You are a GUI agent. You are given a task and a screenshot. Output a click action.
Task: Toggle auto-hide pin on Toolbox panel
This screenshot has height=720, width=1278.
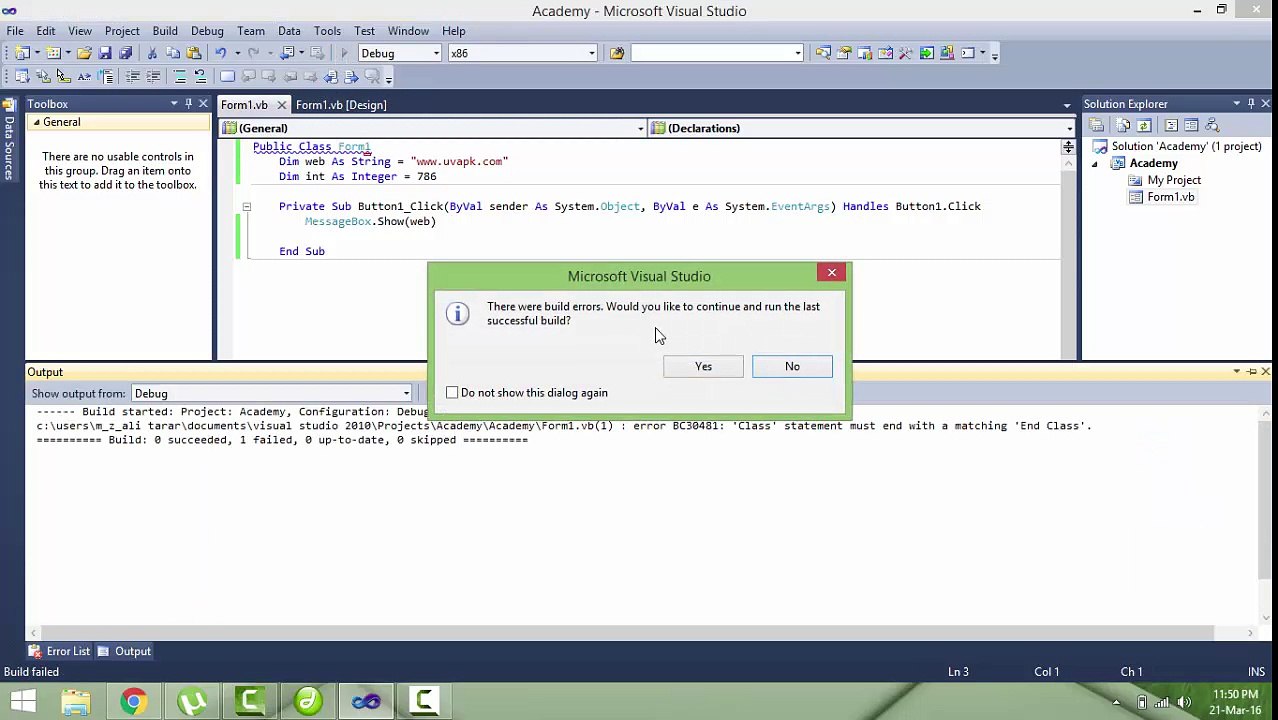pyautogui.click(x=188, y=104)
